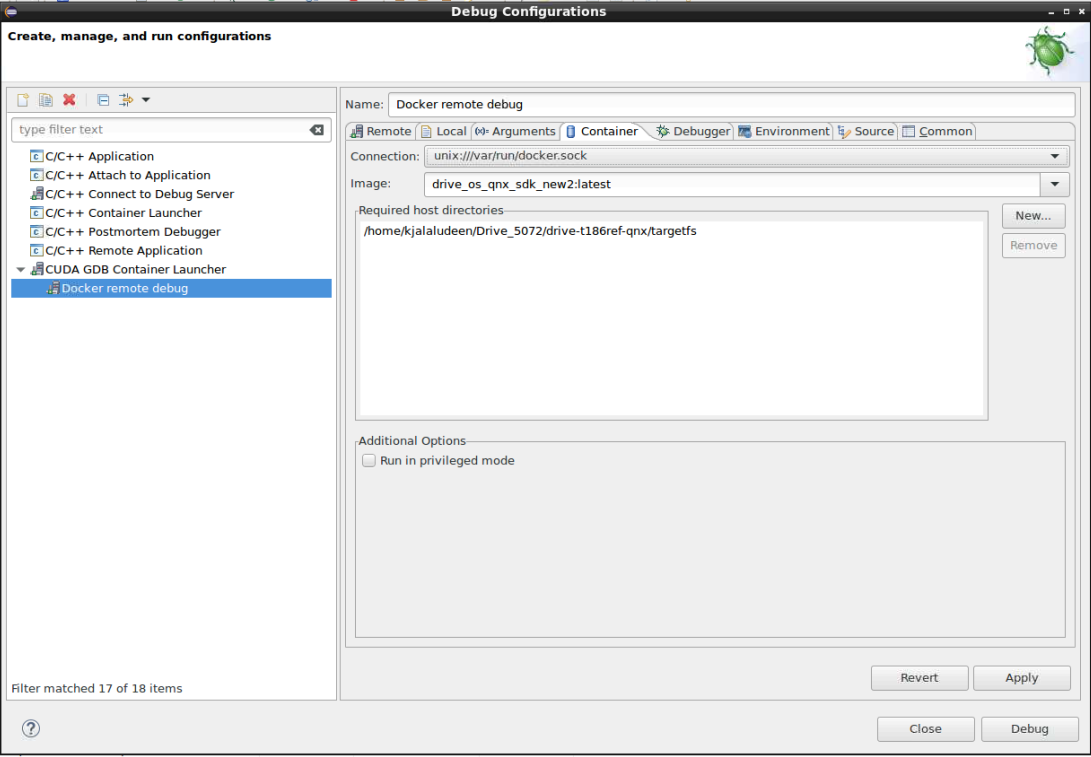Click the C/C++ Container Launcher entry

pos(127,212)
